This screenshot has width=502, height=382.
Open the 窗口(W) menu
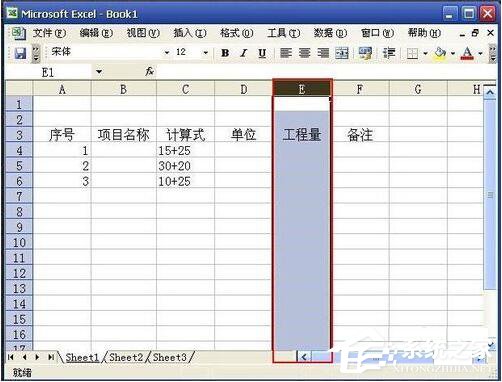point(377,33)
